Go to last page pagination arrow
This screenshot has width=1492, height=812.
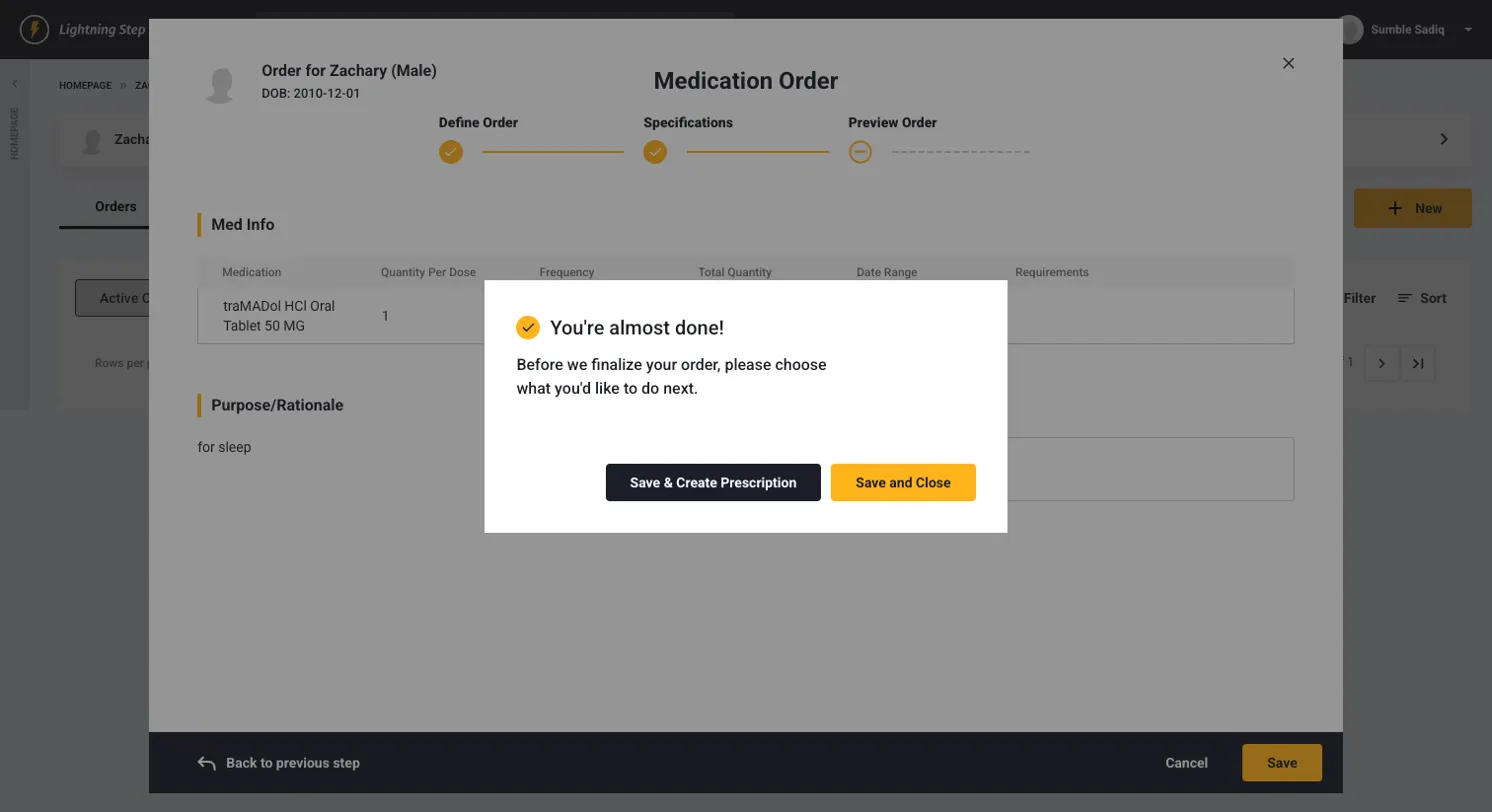tap(1417, 364)
